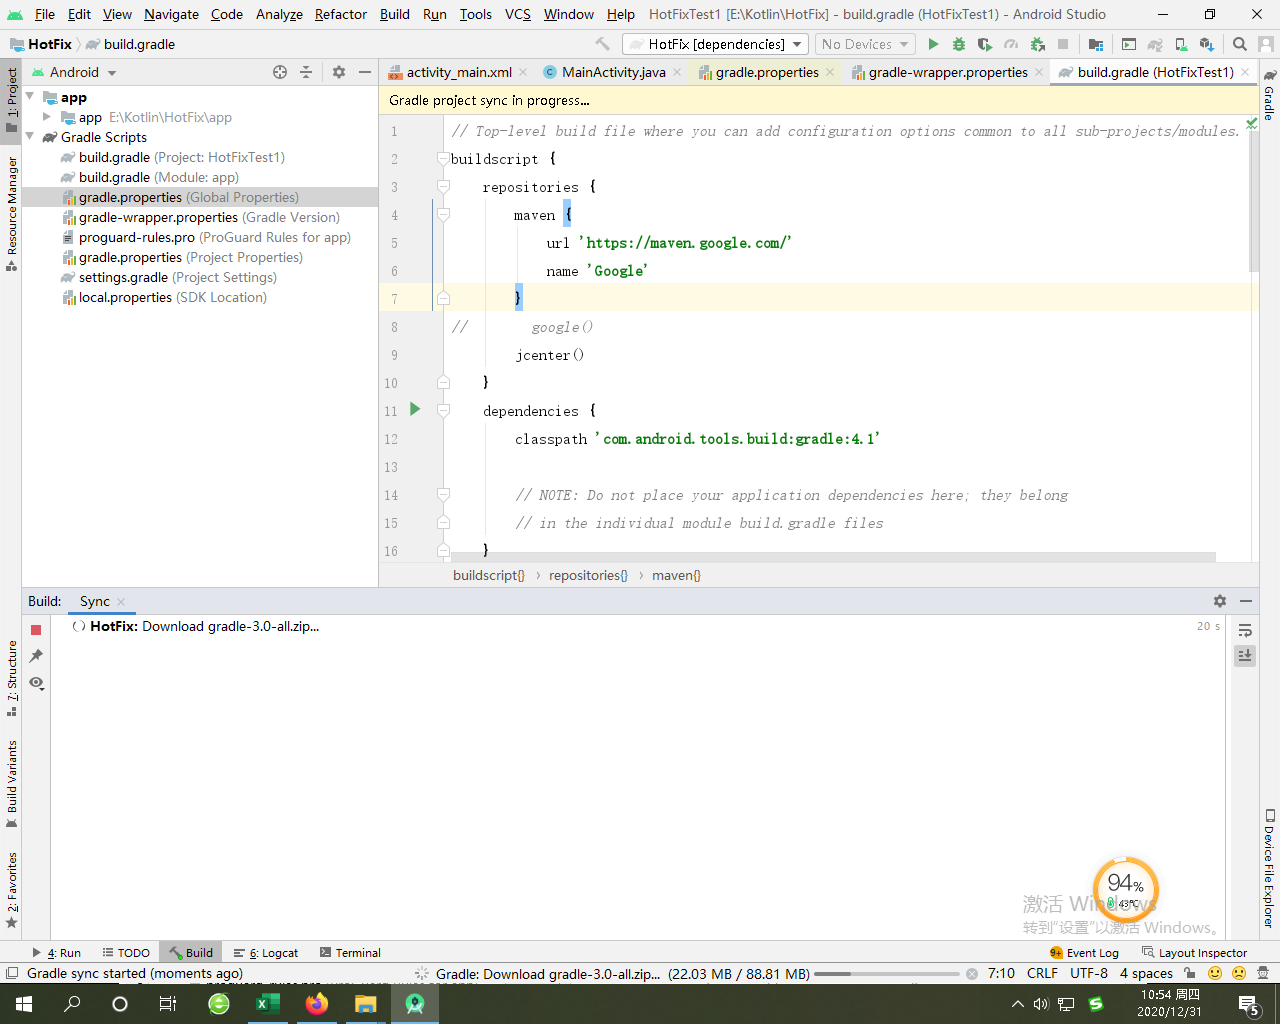
Task: Open Run Anything icon
Action: [x=1129, y=44]
